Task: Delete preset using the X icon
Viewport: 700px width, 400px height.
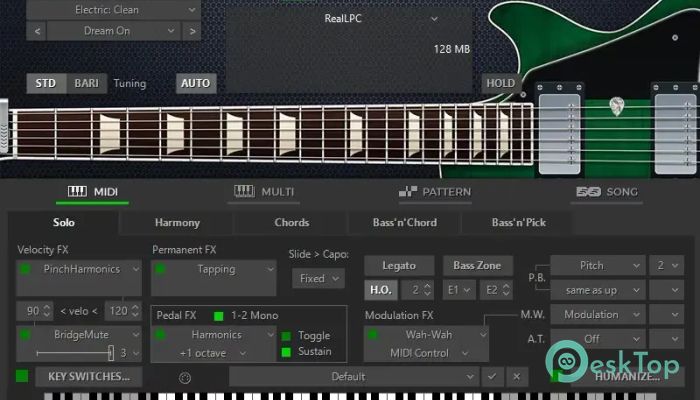Action: click(516, 377)
